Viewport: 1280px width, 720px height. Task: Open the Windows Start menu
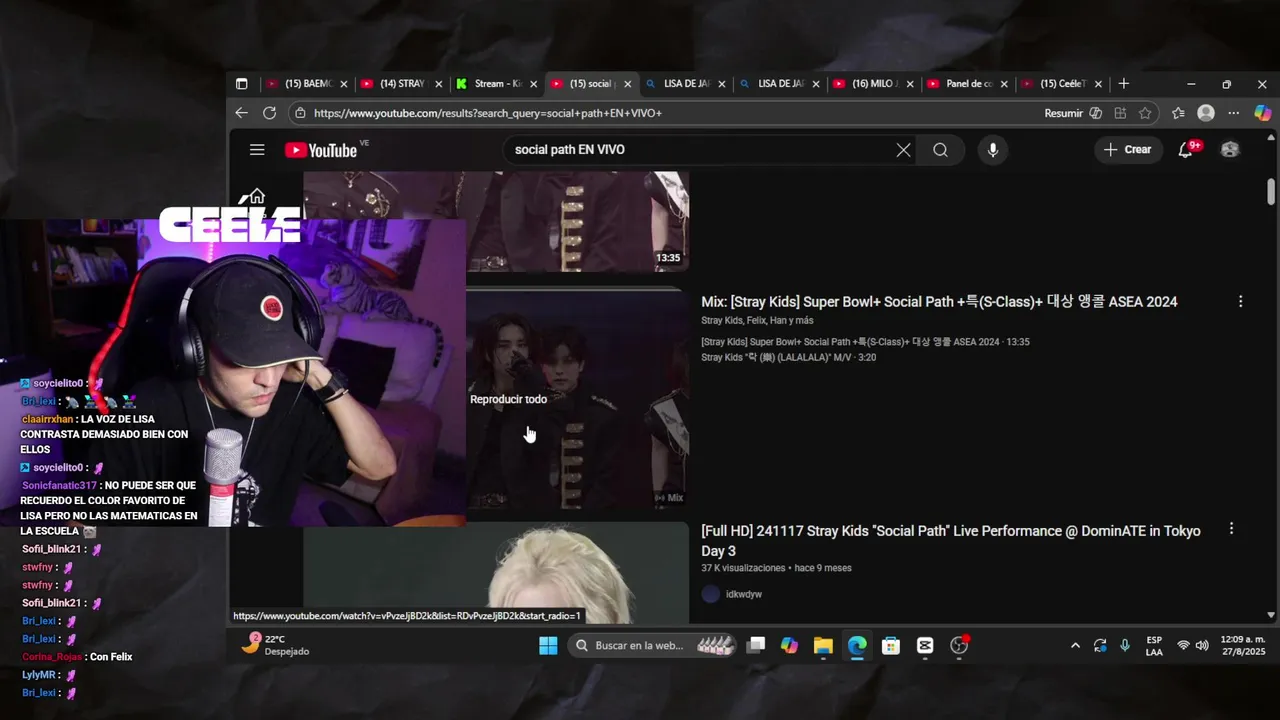[x=548, y=646]
